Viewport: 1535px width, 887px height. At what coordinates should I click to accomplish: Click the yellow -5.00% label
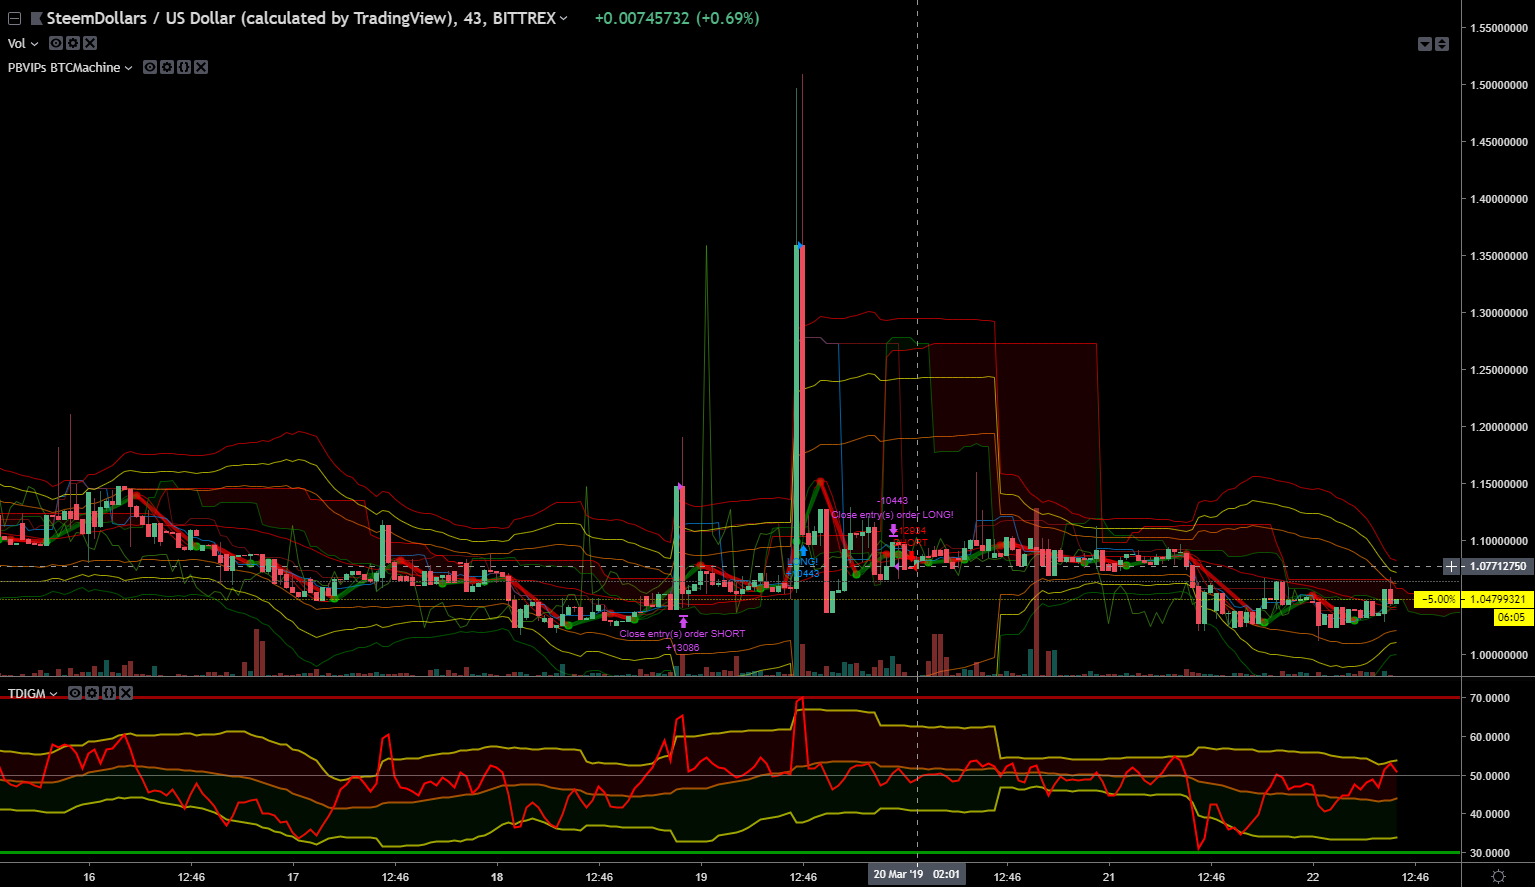(x=1438, y=599)
